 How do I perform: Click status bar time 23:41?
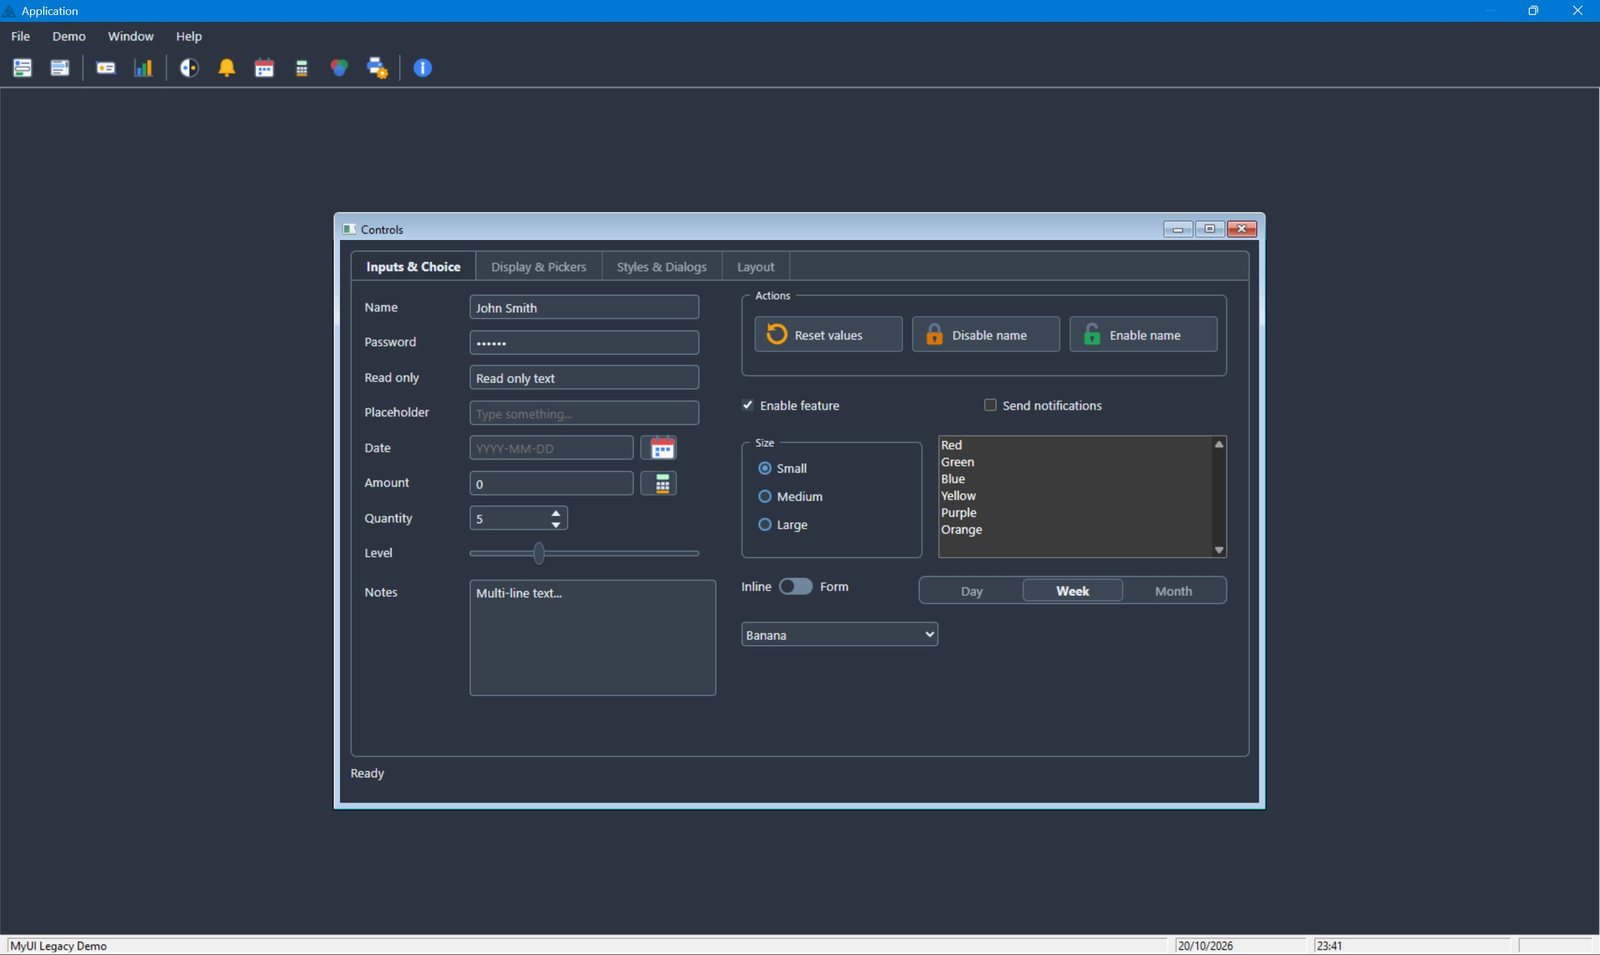1329,946
